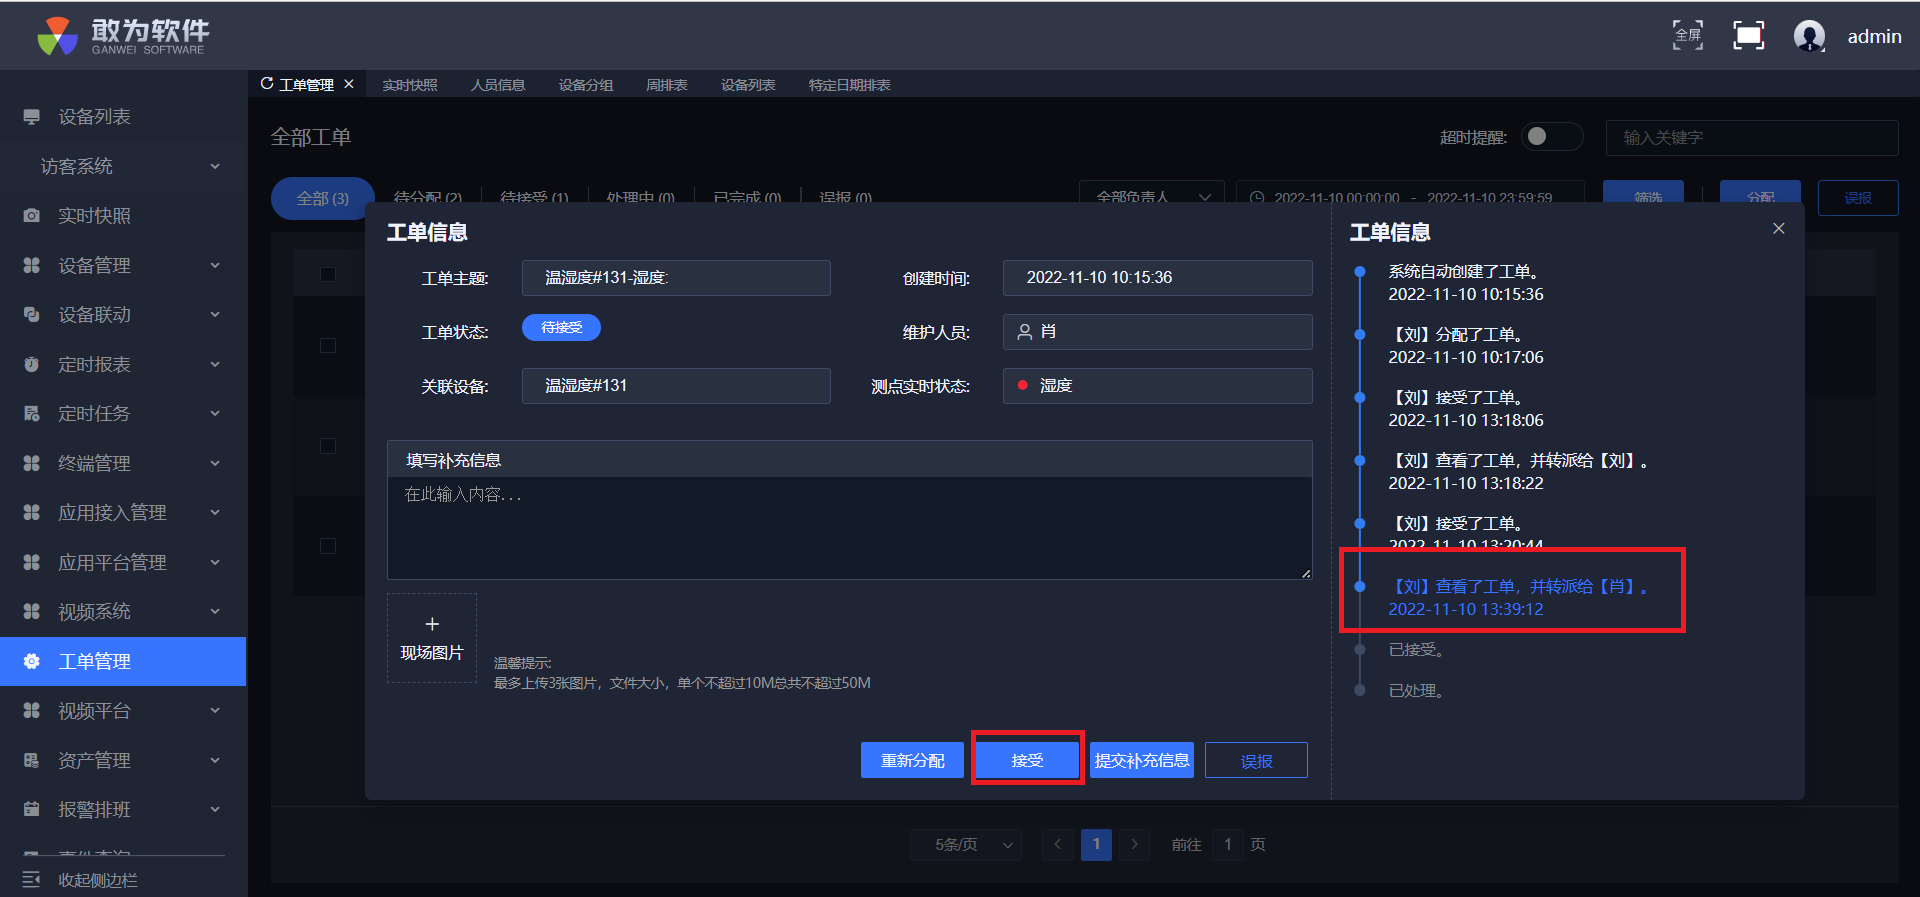This screenshot has height=897, width=1920.
Task: Click the 设备联动 sidebar icon
Action: point(32,315)
